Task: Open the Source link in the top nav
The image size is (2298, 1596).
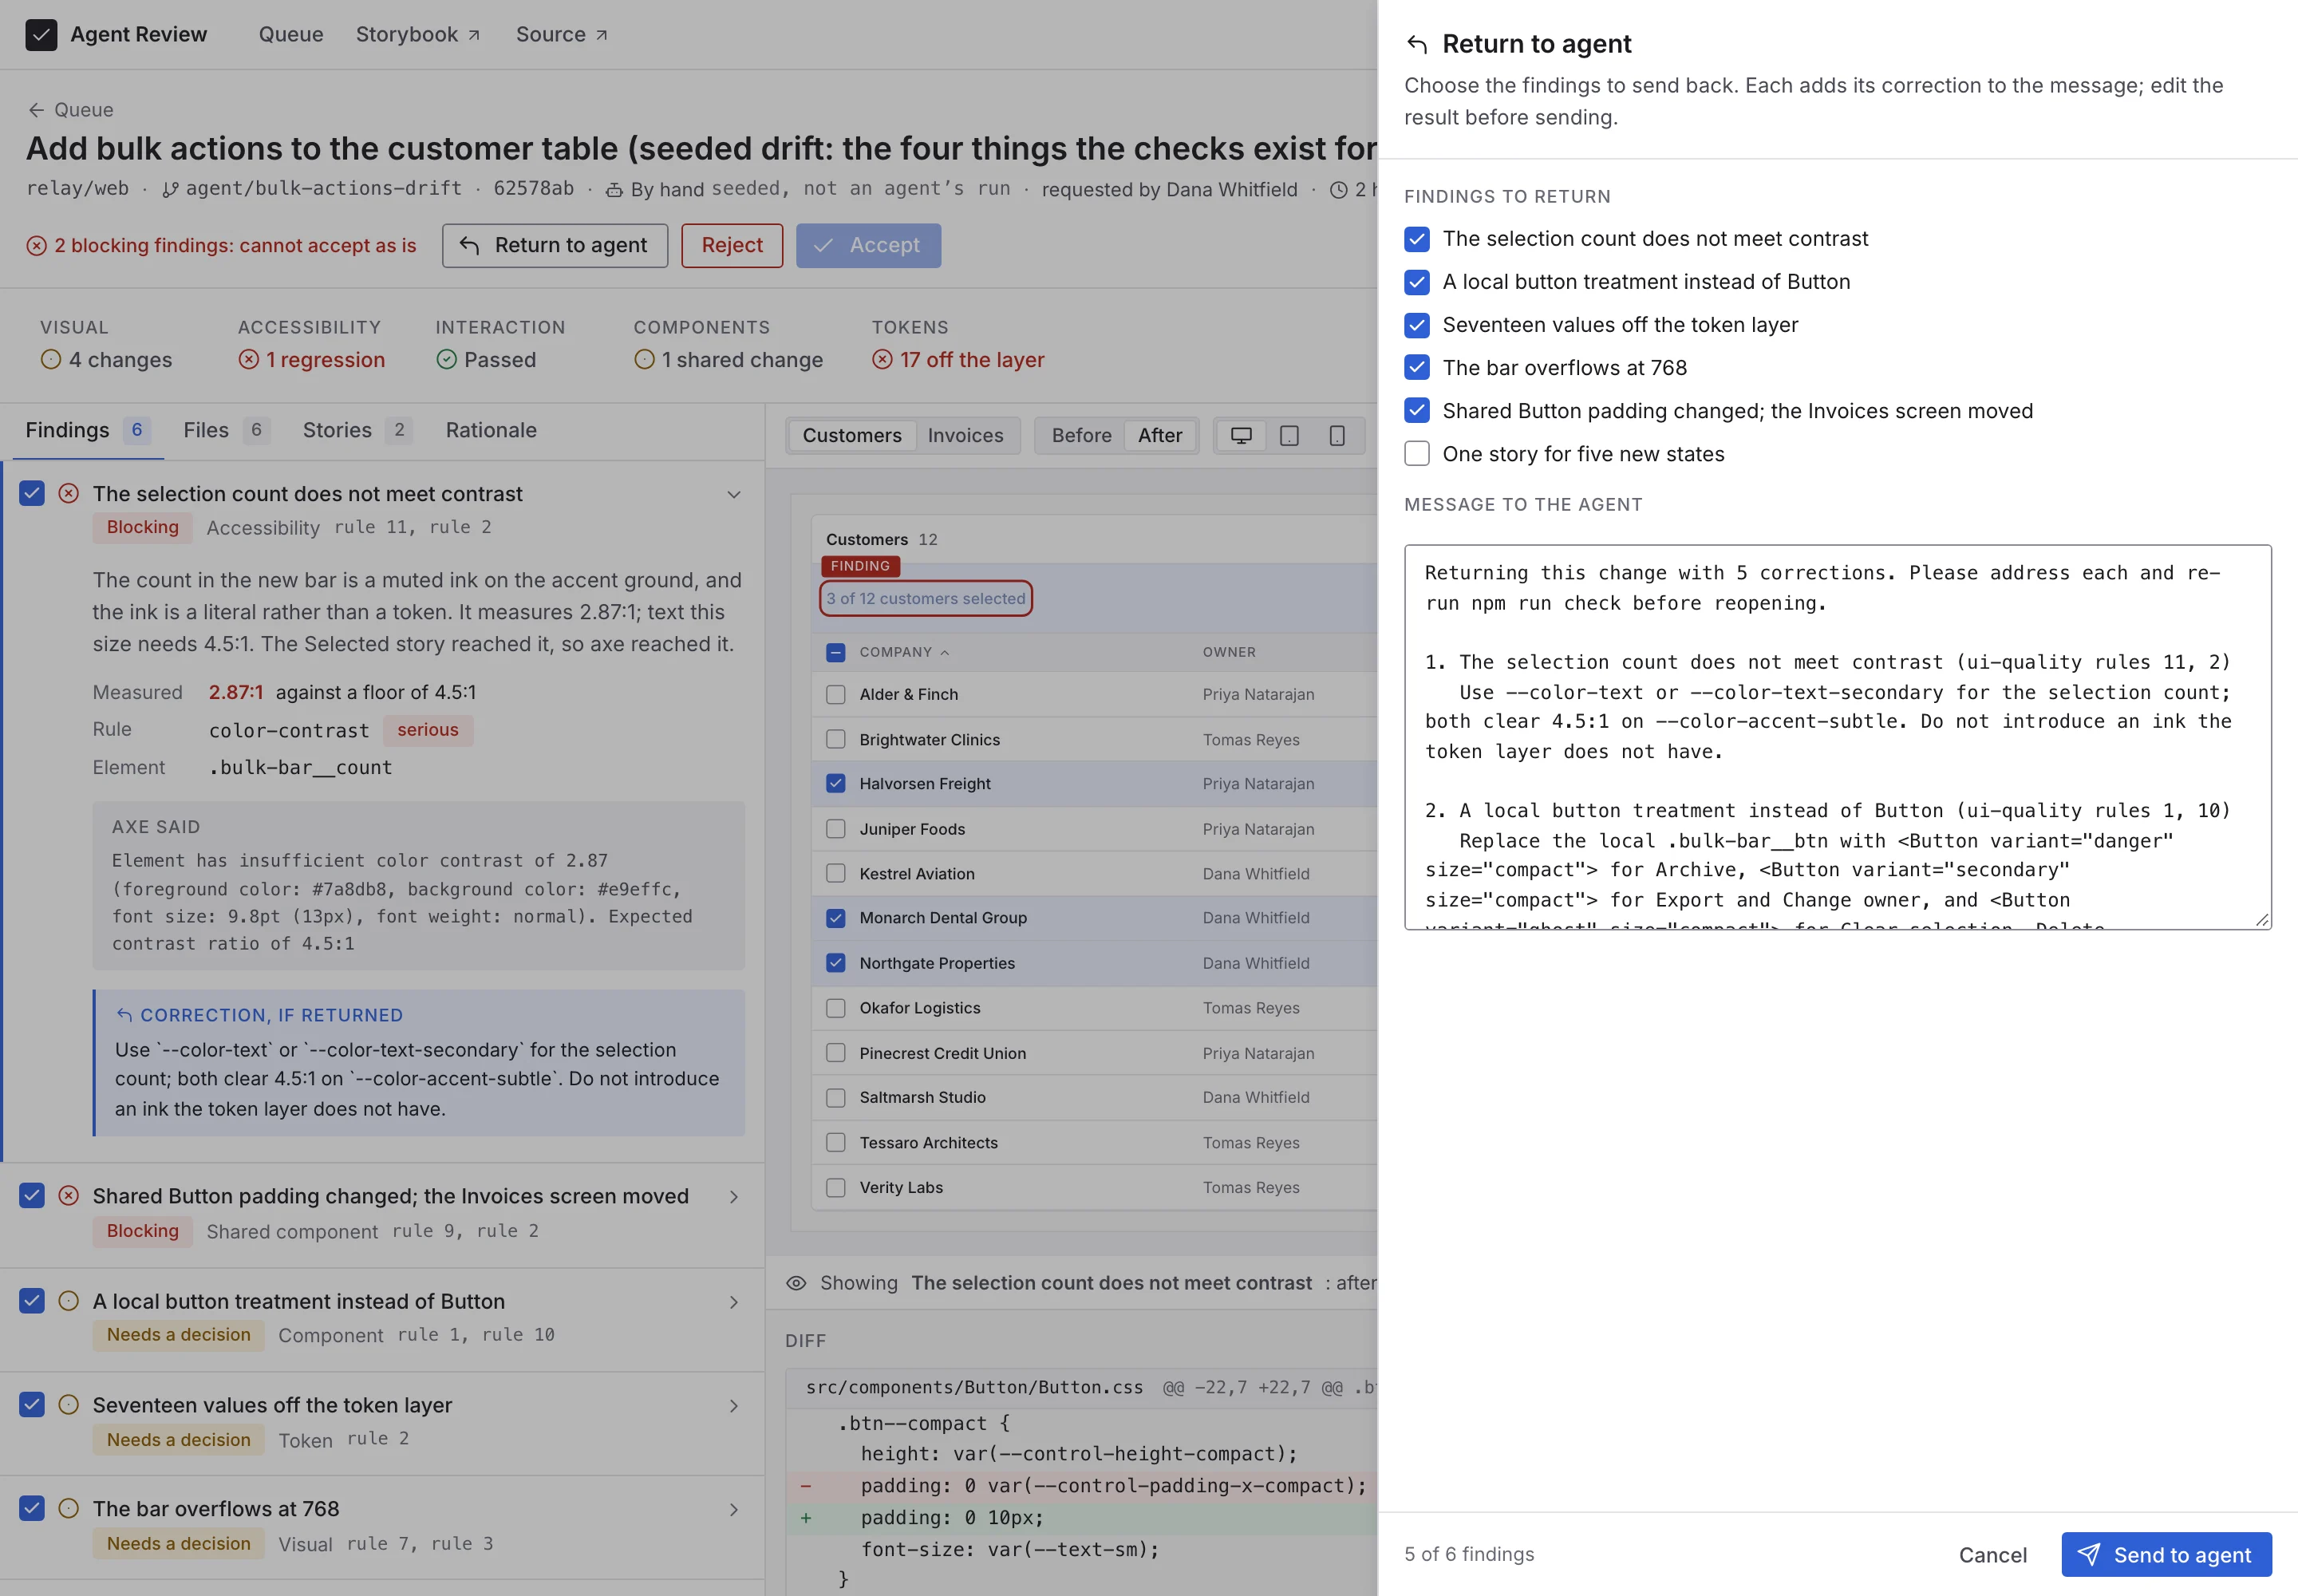Action: [x=562, y=35]
